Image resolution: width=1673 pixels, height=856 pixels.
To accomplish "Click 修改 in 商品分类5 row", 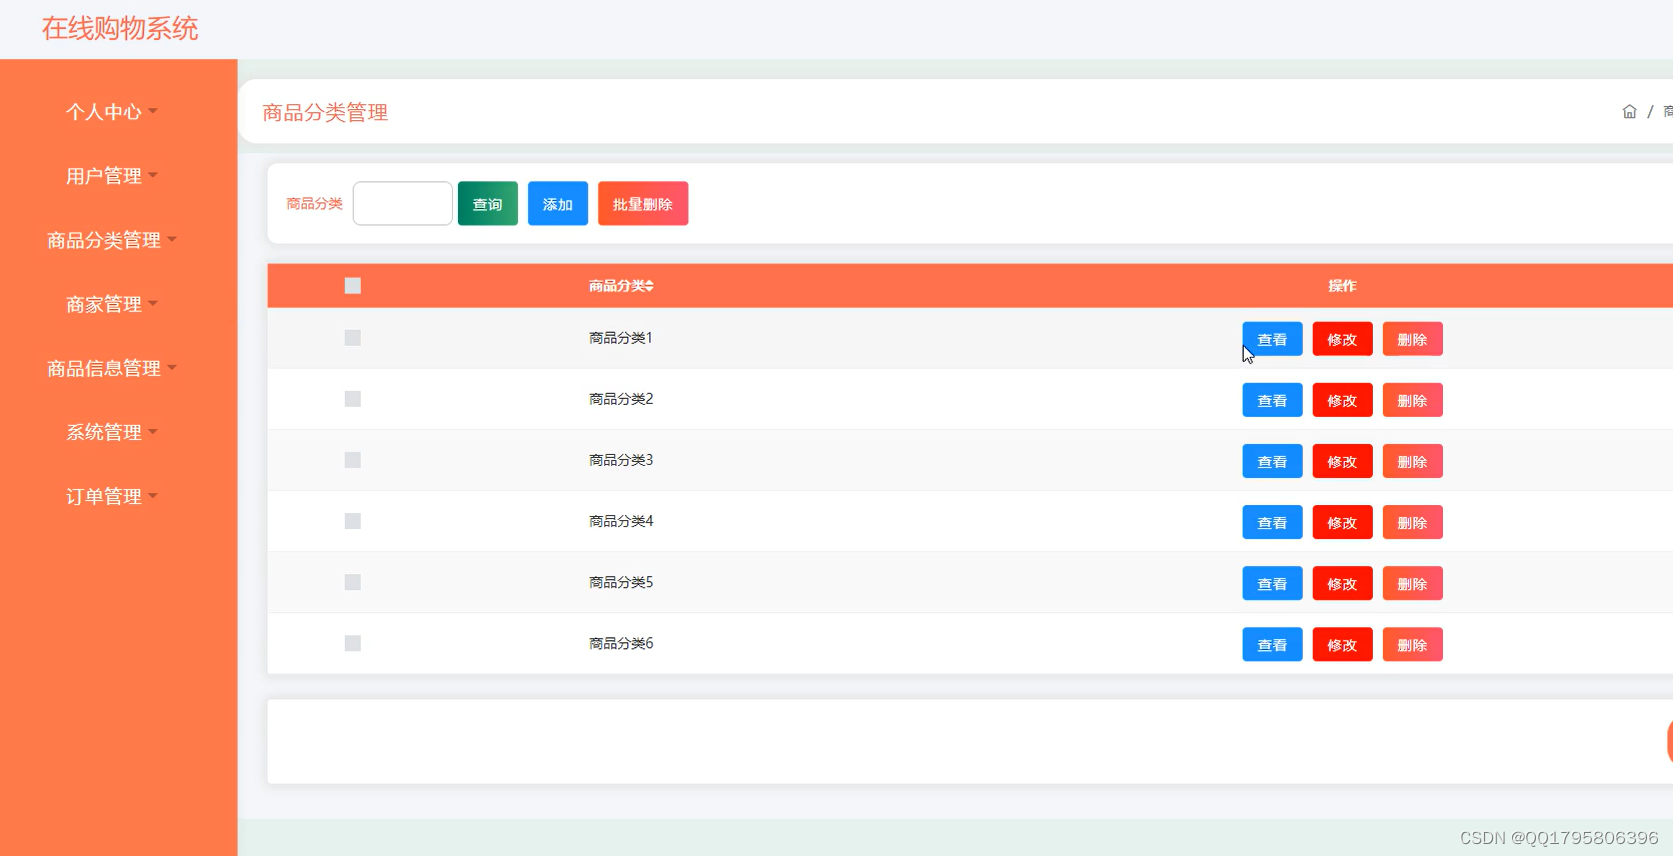I will (1342, 583).
